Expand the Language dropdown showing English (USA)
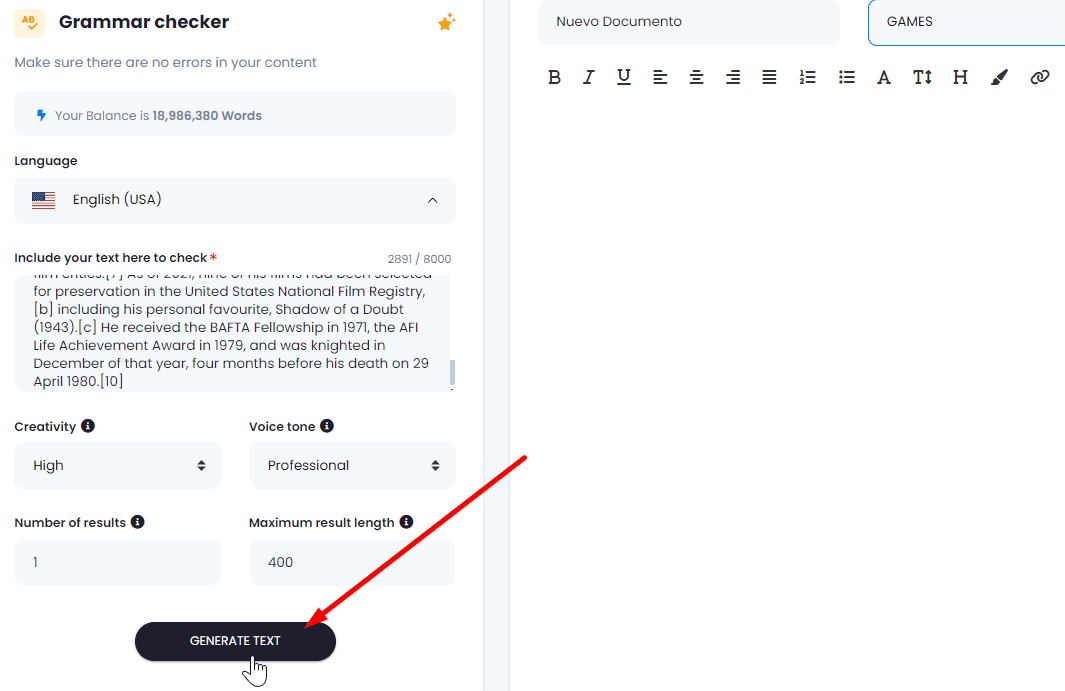Image resolution: width=1065 pixels, height=691 pixels. tap(235, 200)
